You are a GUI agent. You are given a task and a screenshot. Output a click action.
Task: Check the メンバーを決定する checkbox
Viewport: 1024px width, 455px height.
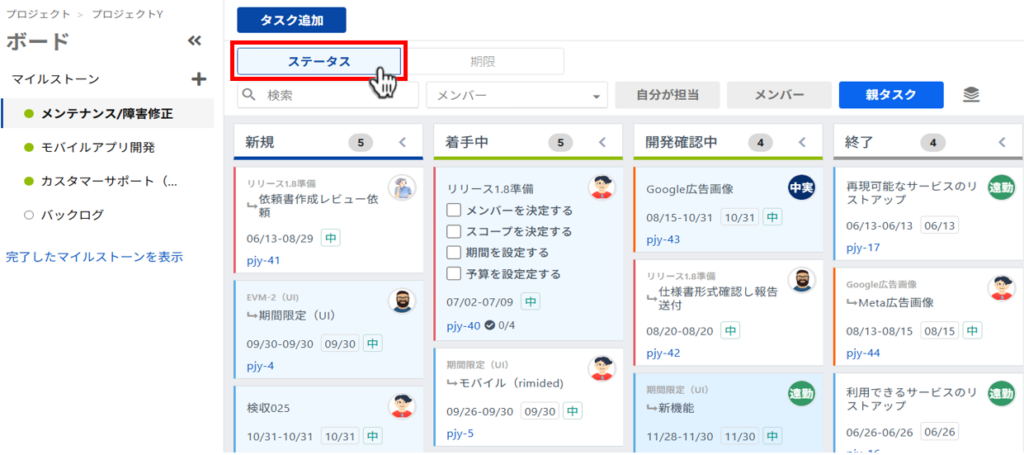(454, 211)
